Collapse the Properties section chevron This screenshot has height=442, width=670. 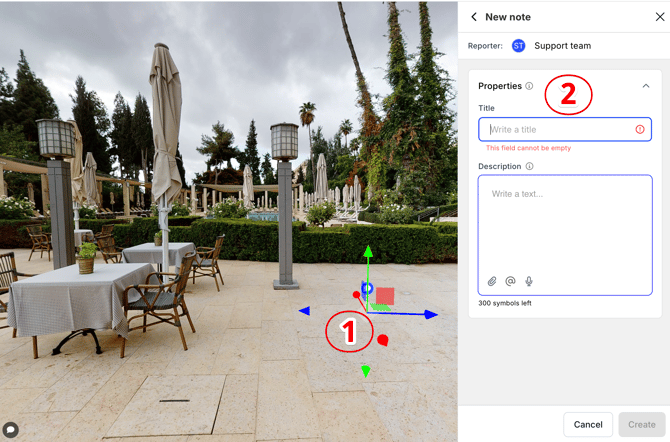click(645, 86)
